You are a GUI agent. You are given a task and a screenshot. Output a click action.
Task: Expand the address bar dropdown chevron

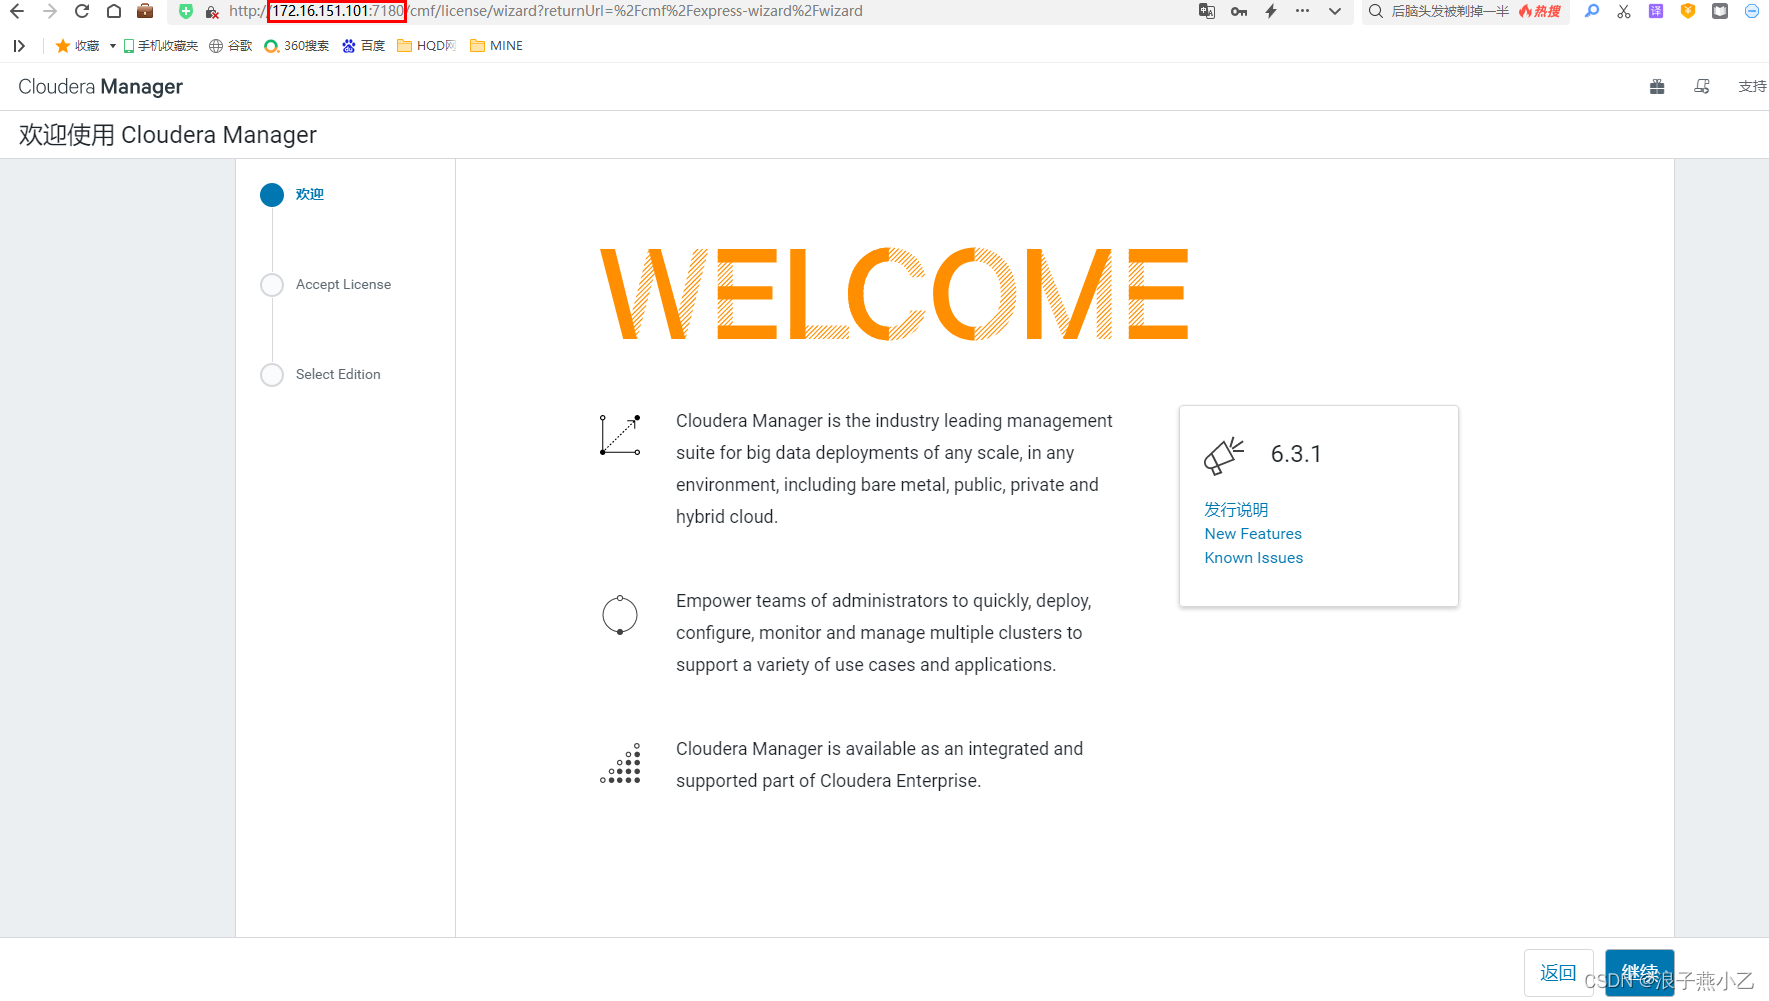(1335, 12)
